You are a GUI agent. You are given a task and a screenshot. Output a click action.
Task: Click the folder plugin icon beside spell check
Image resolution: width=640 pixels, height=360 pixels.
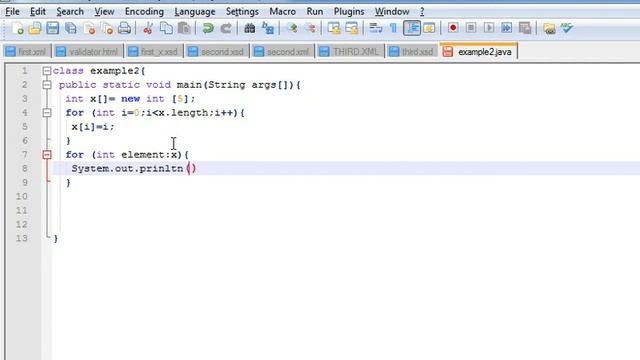549,28
